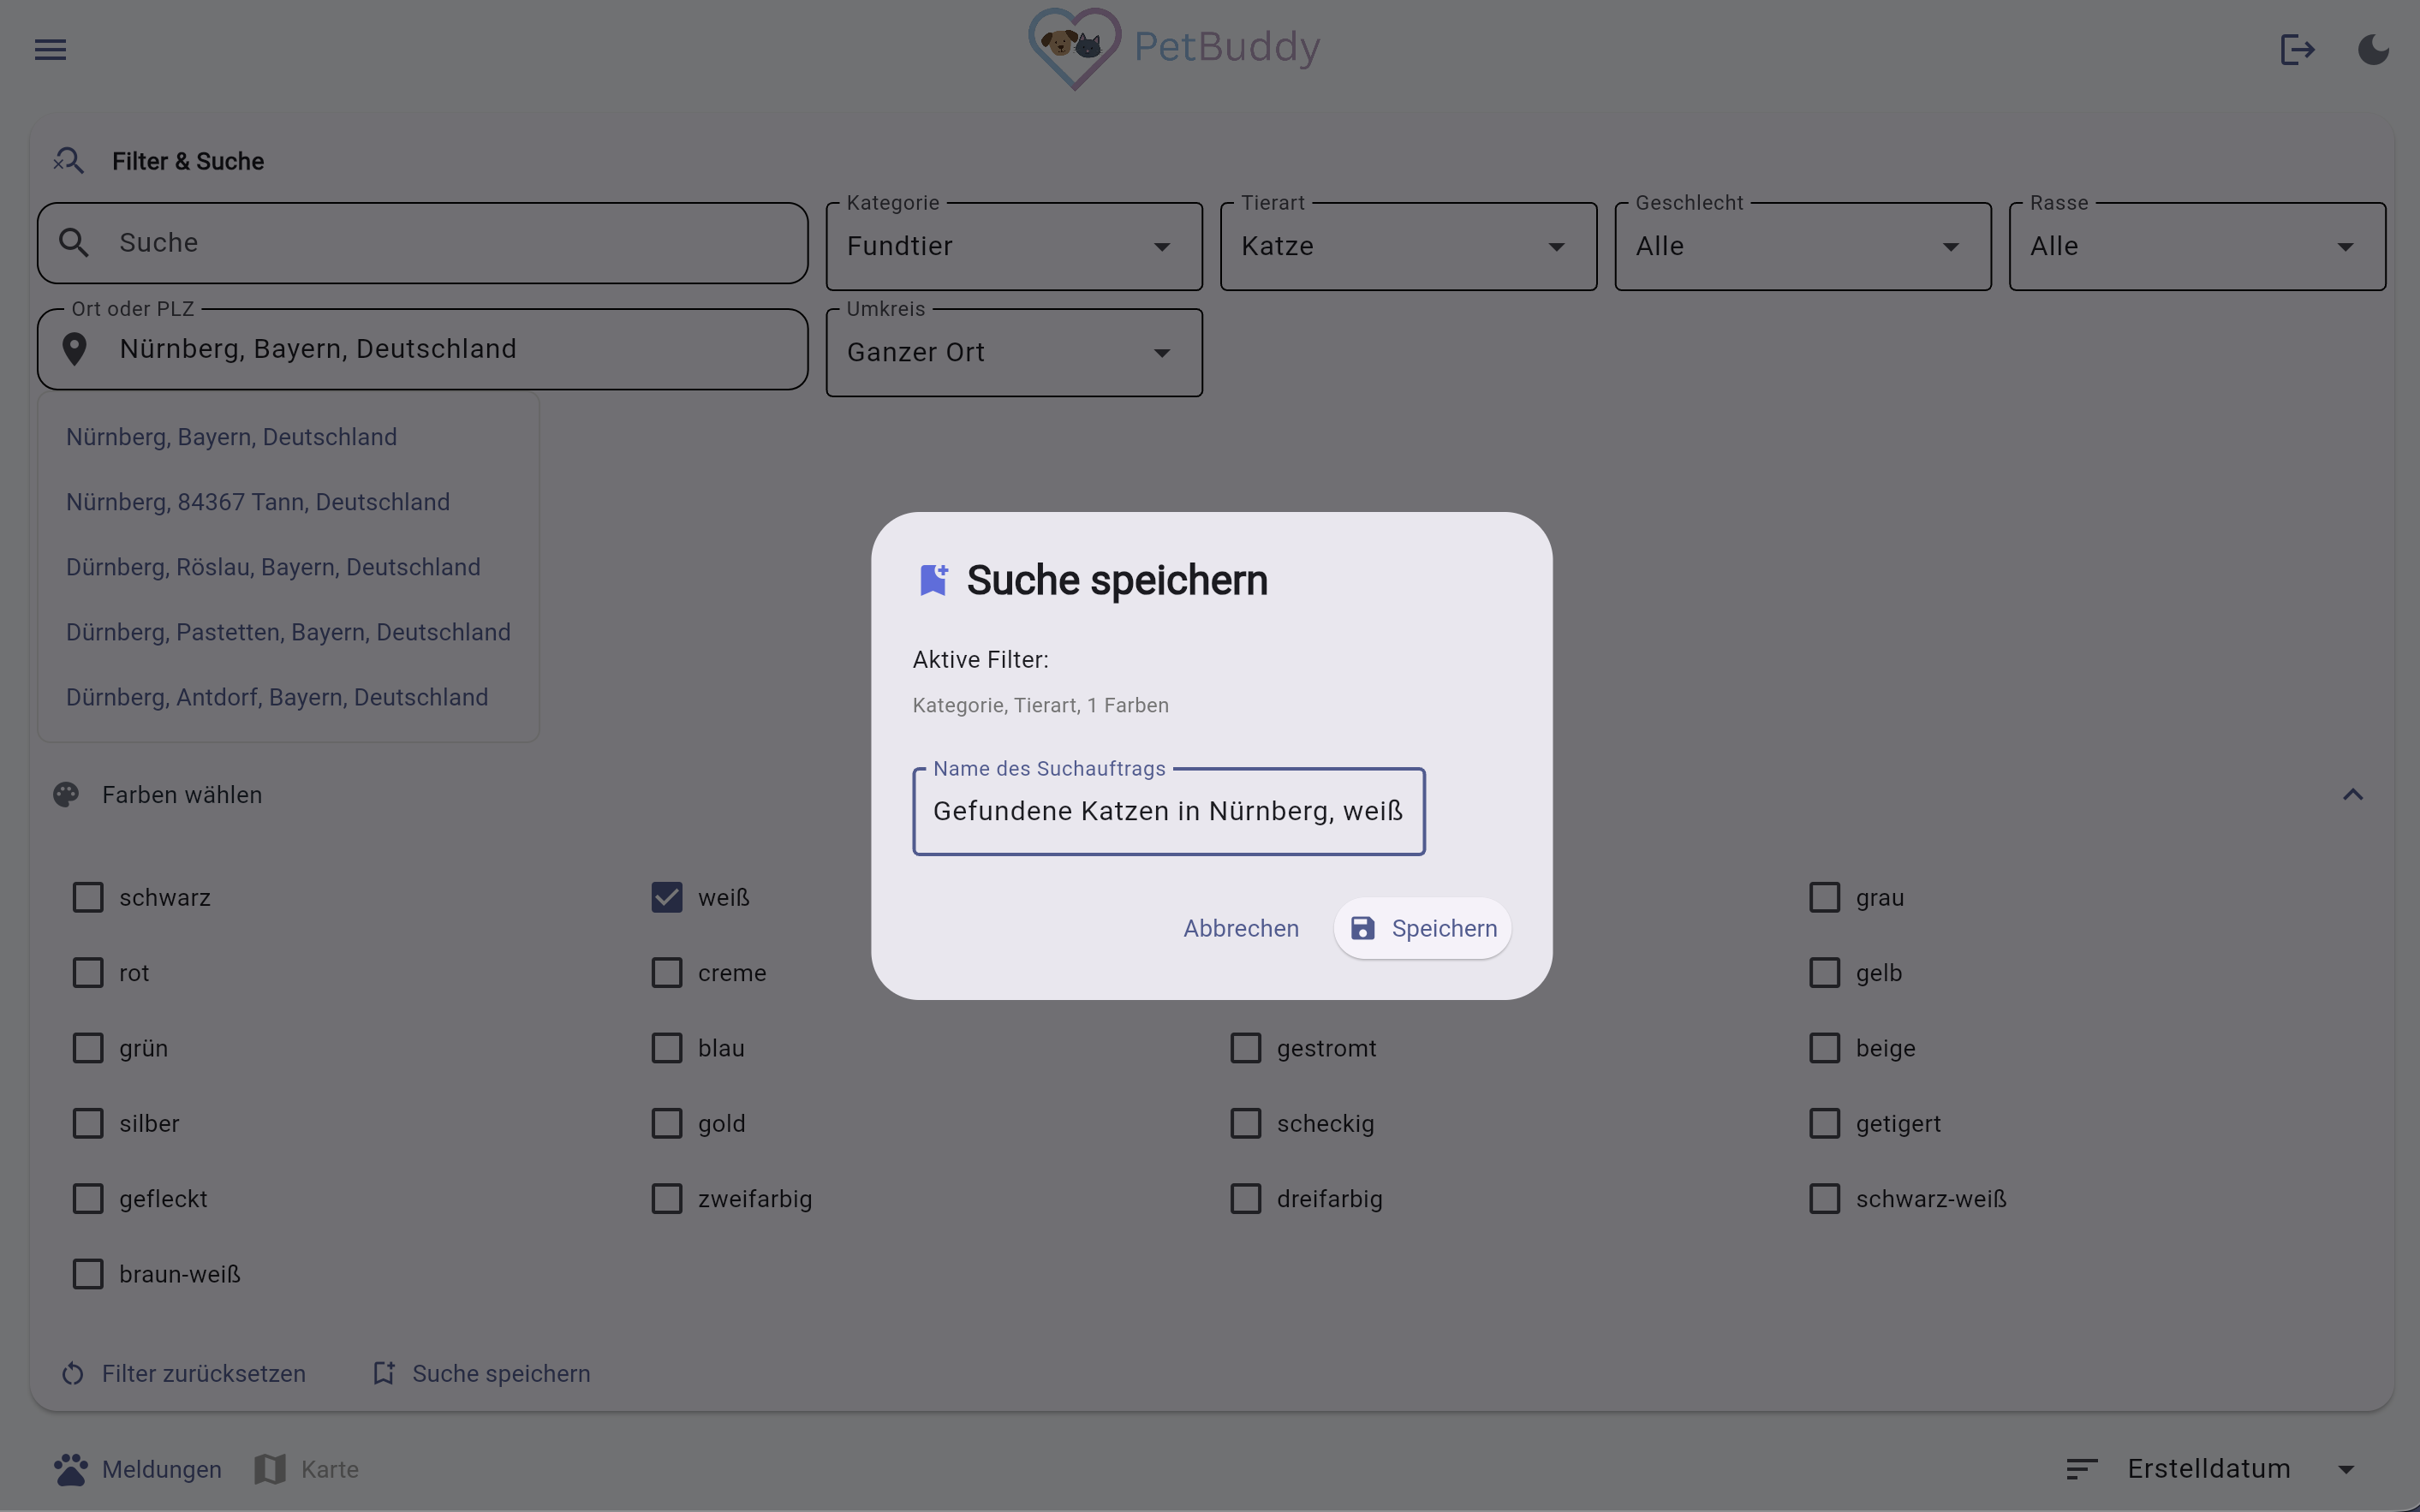Toggle dark mode moon icon
Image resolution: width=2420 pixels, height=1512 pixels.
(x=2373, y=49)
